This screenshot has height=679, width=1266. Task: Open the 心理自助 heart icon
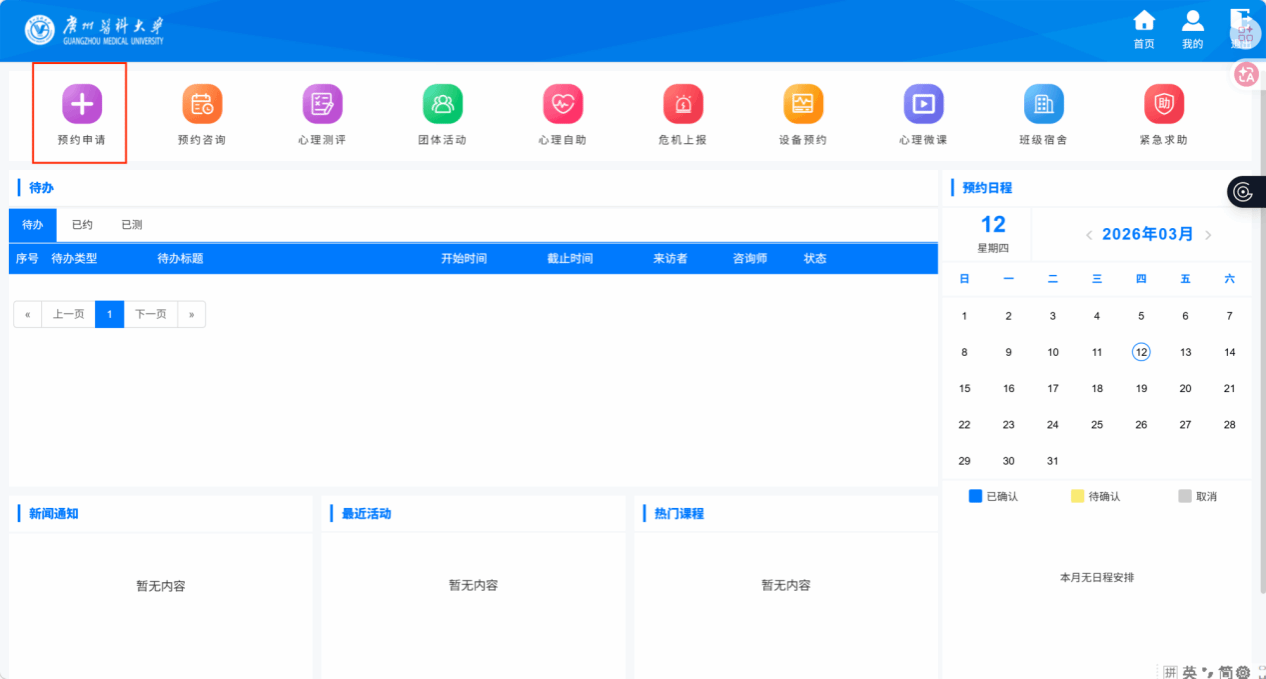(562, 104)
